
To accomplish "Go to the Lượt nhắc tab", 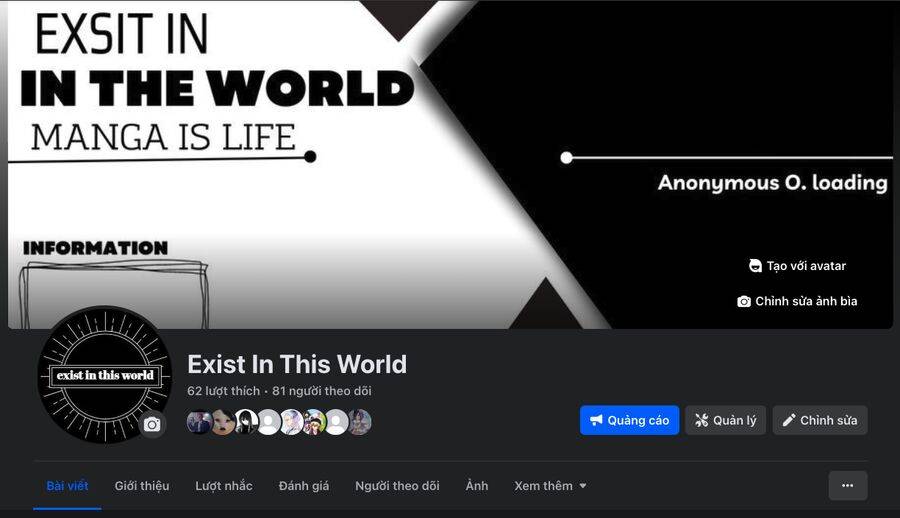I will 224,486.
